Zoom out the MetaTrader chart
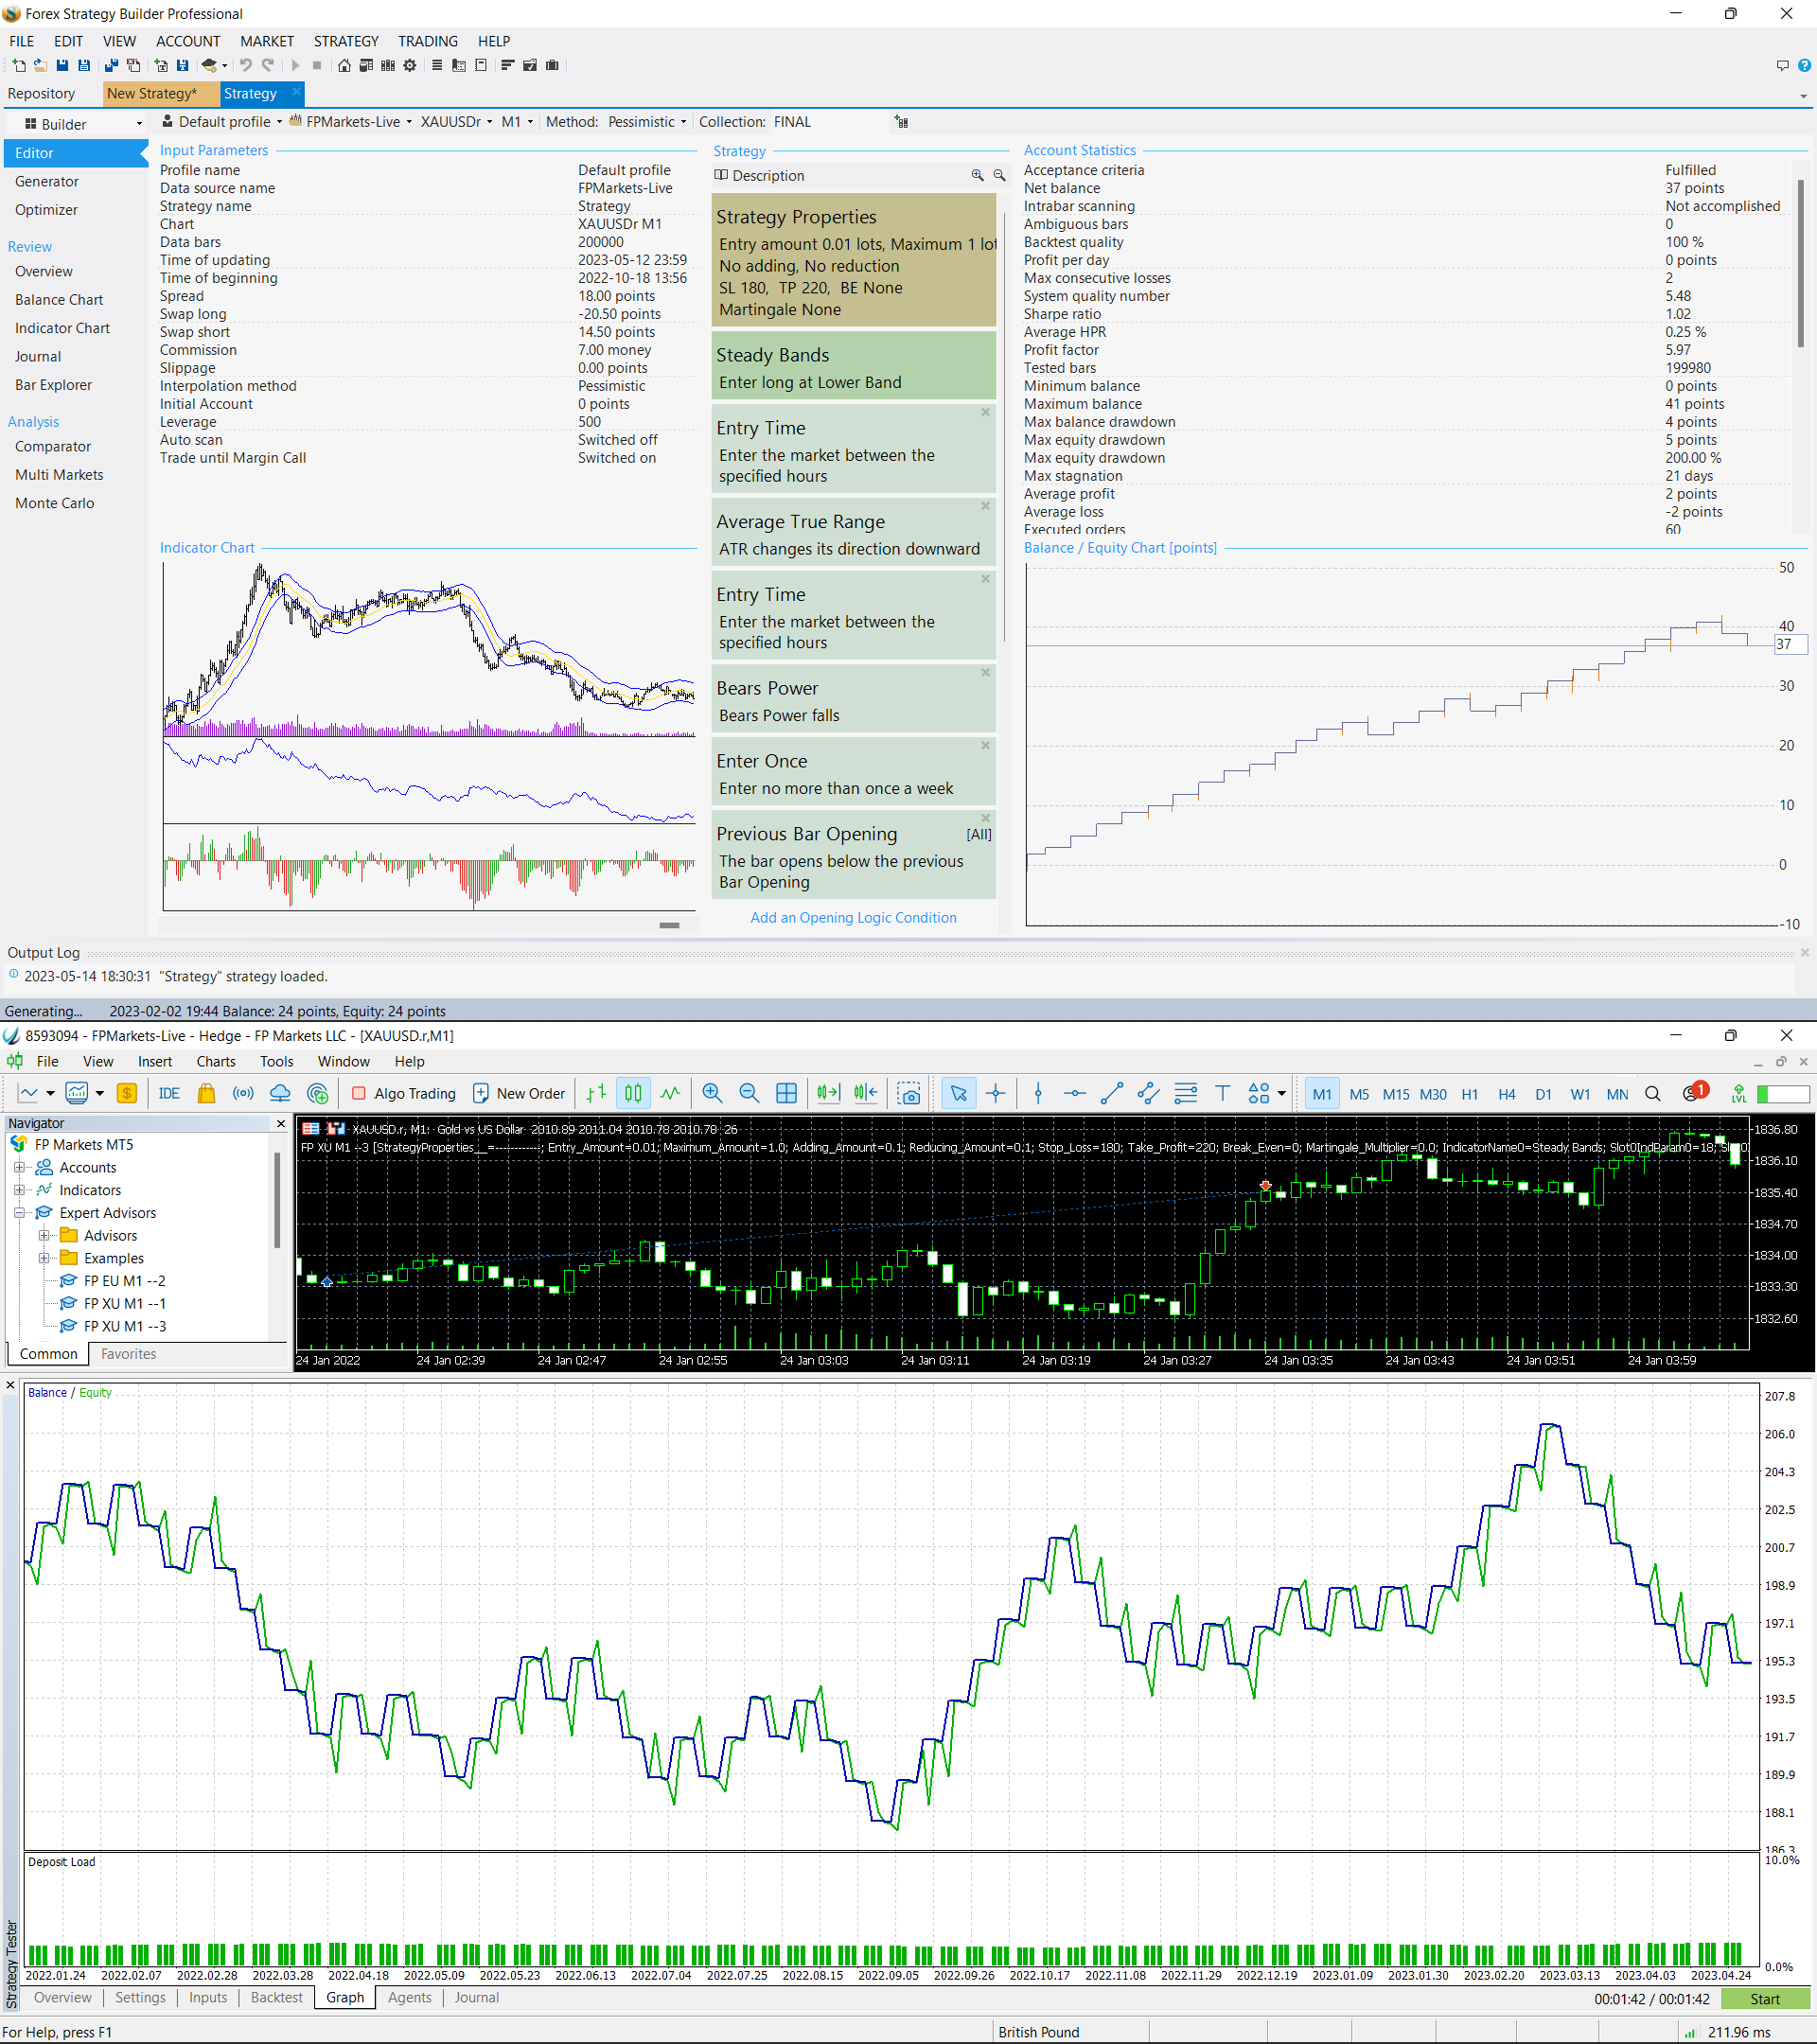Image resolution: width=1817 pixels, height=2044 pixels. (x=749, y=1093)
